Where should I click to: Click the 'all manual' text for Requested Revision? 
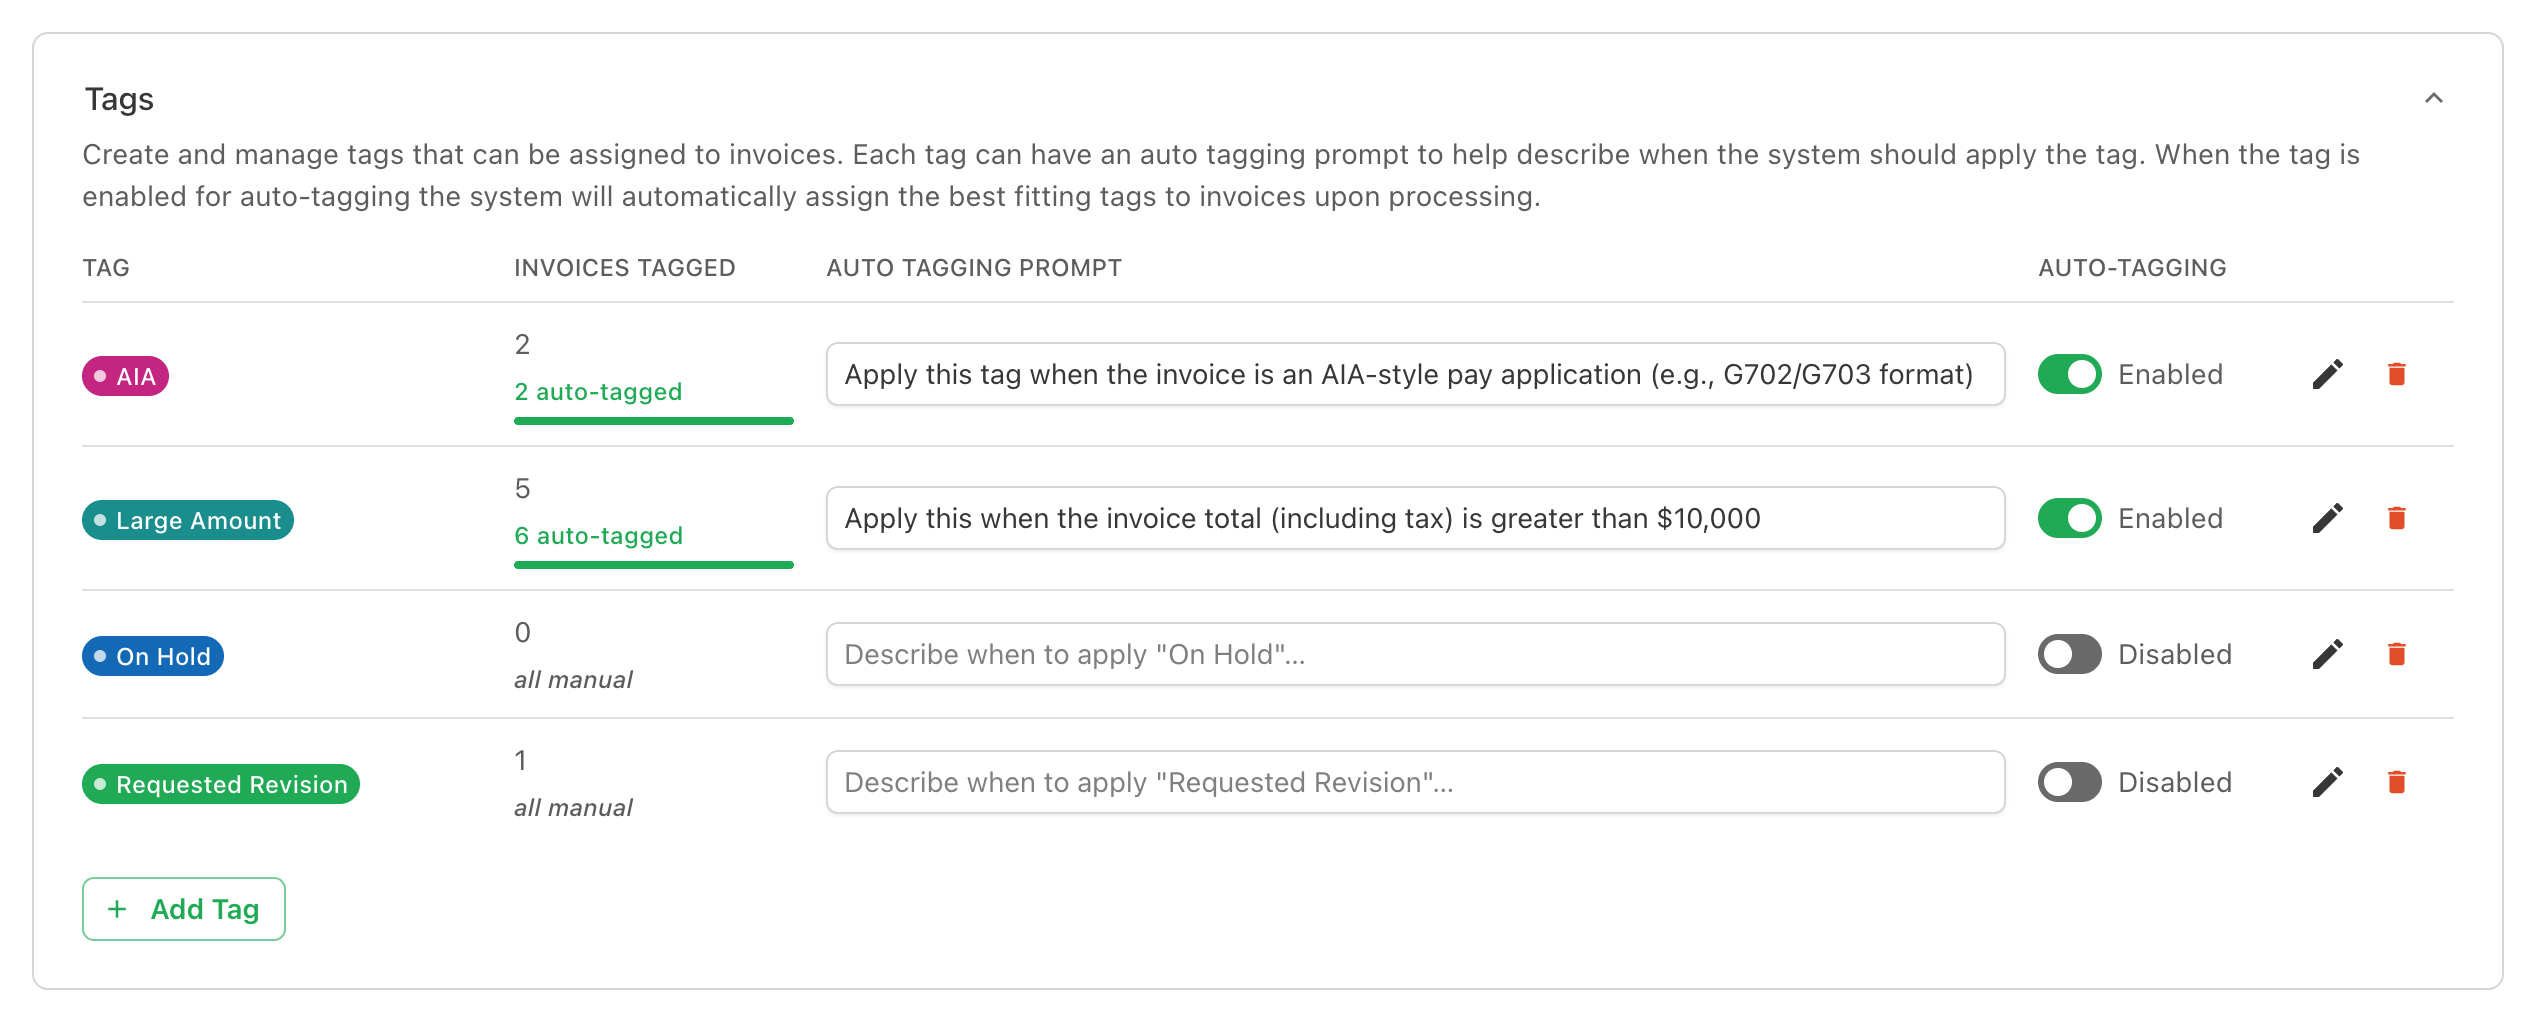573,808
